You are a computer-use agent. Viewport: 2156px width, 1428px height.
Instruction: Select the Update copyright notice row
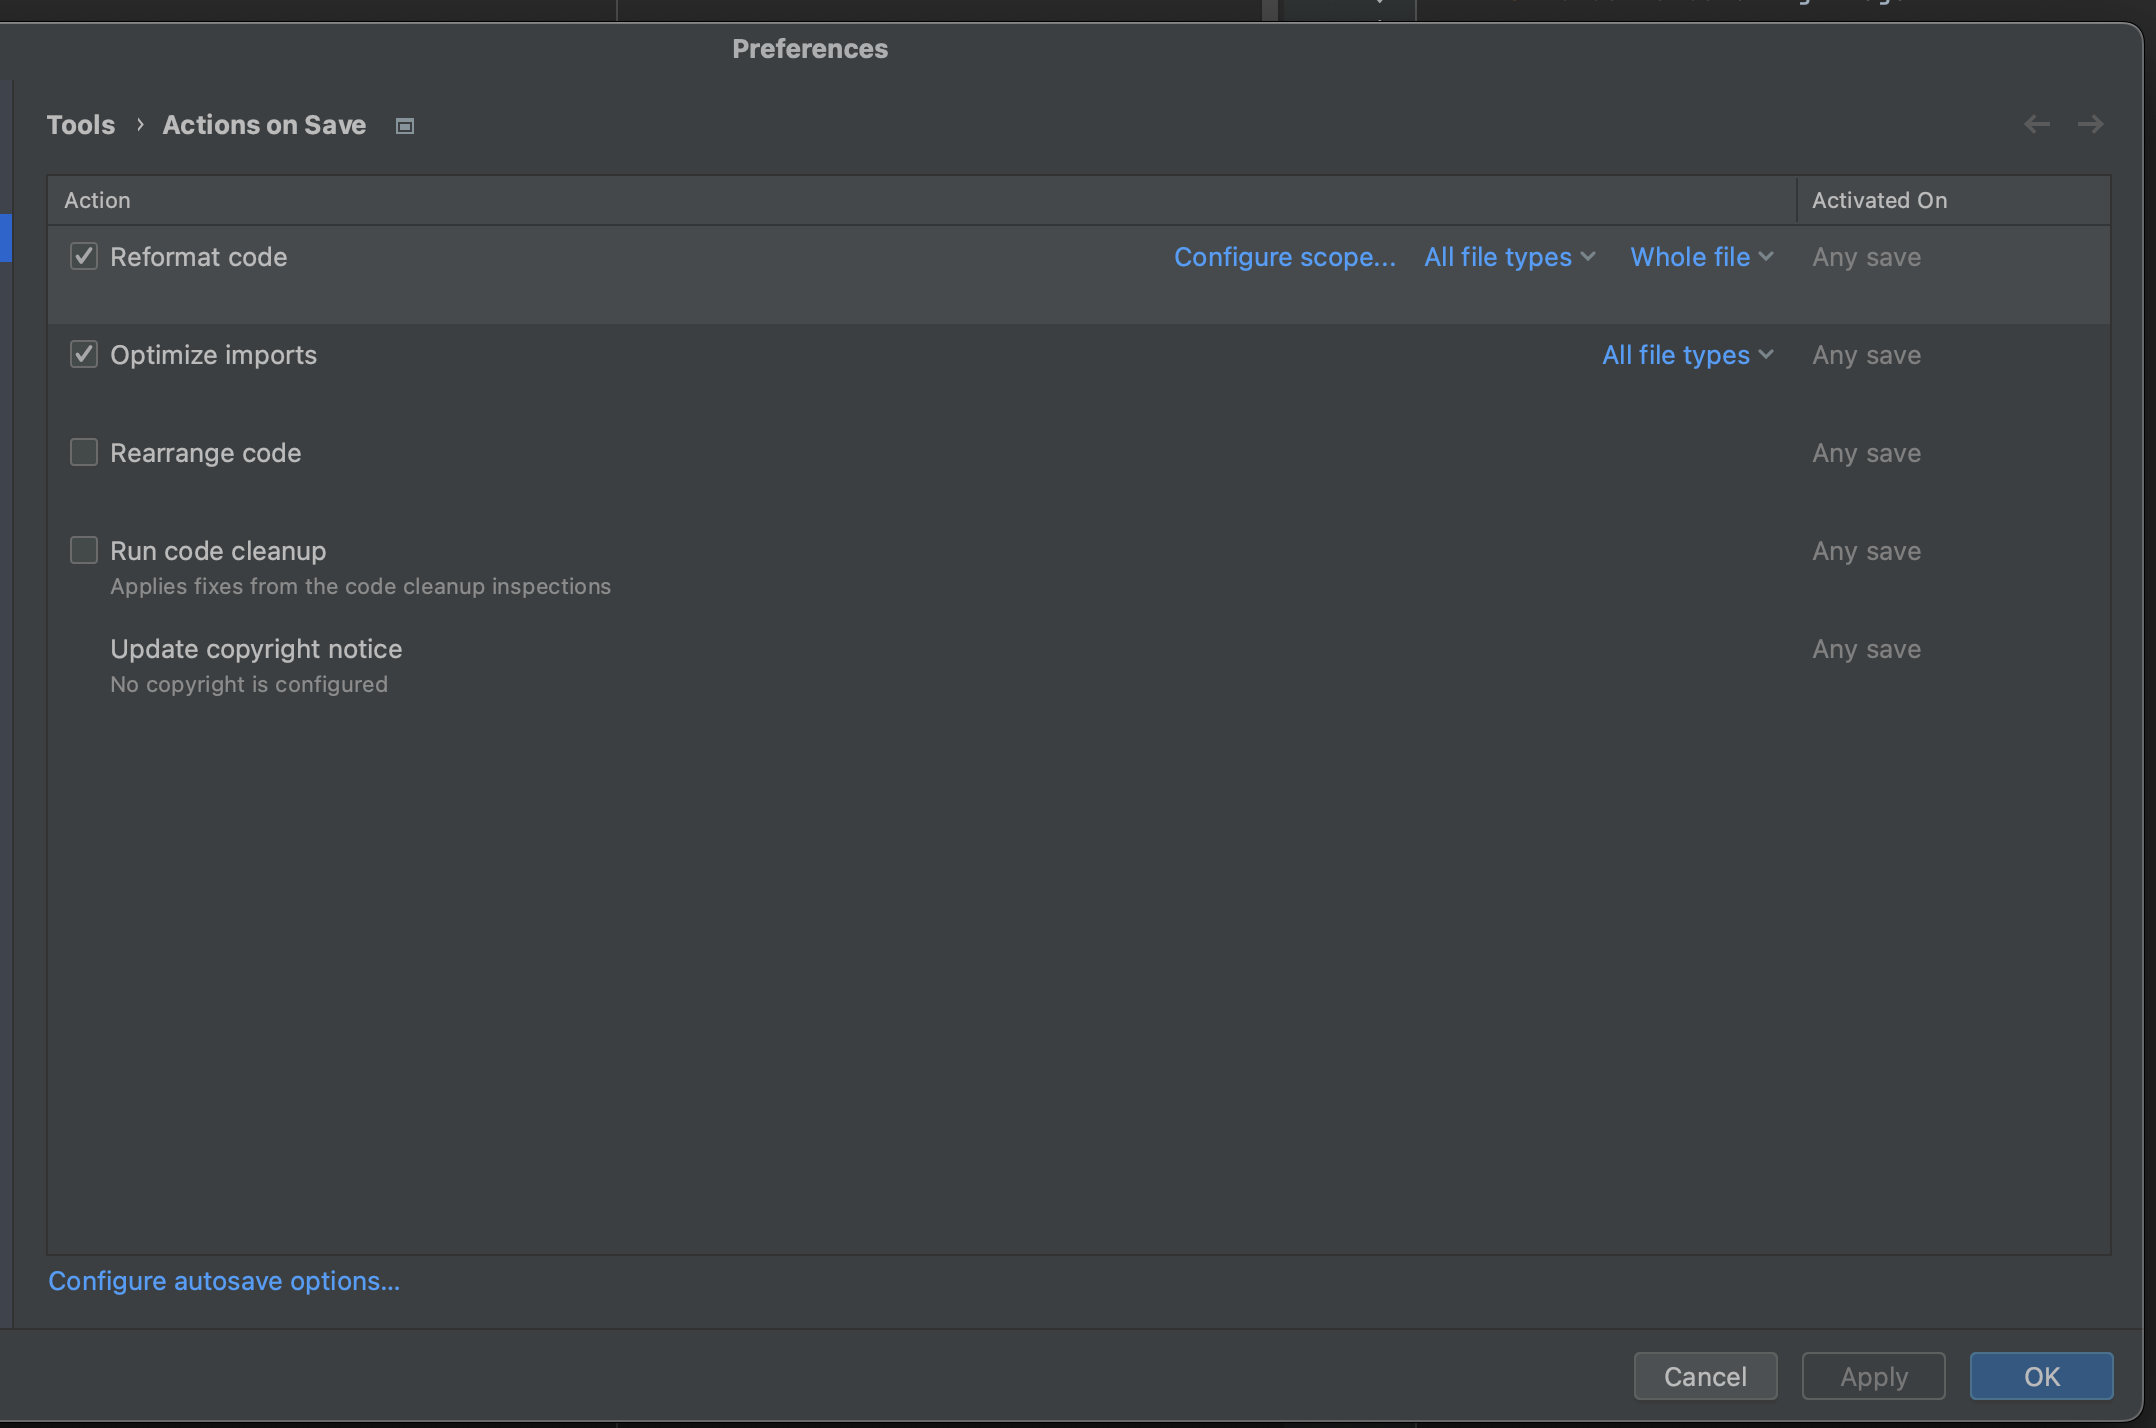tap(256, 649)
